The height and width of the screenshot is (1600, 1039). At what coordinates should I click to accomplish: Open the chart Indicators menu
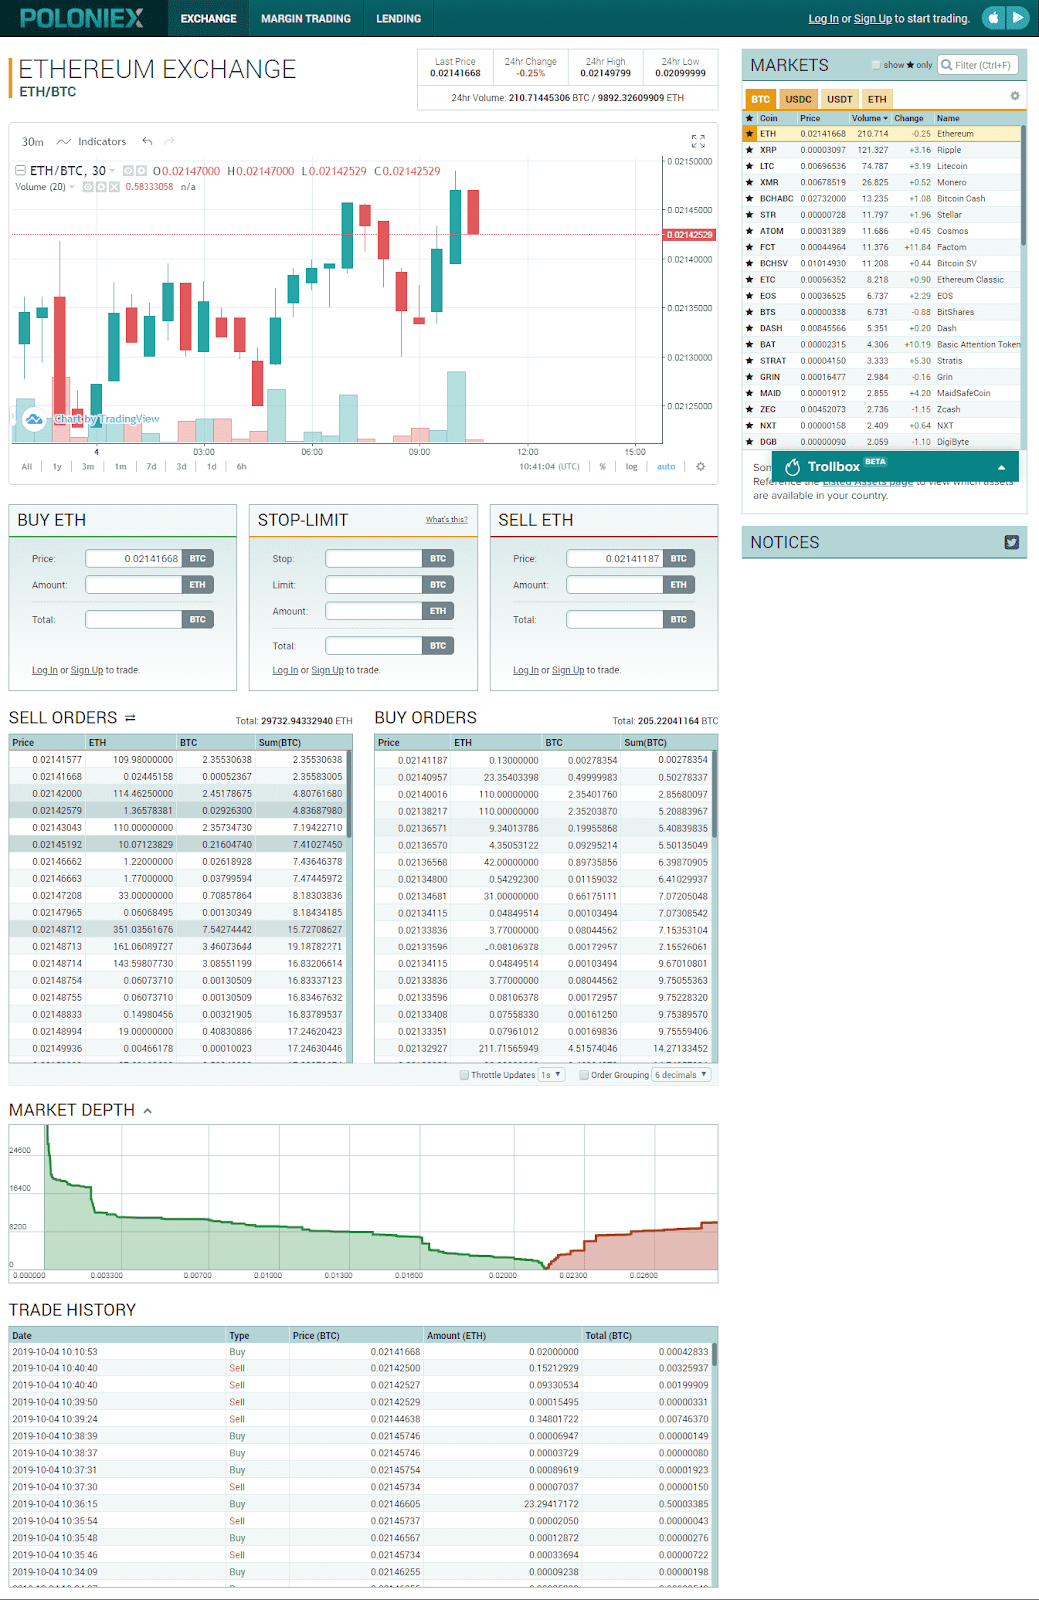tap(92, 141)
